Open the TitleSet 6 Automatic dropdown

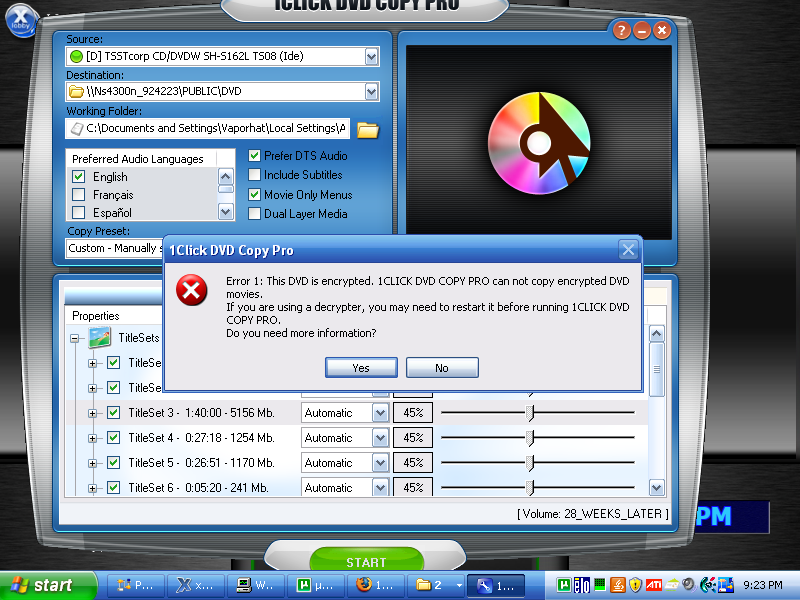[x=380, y=488]
